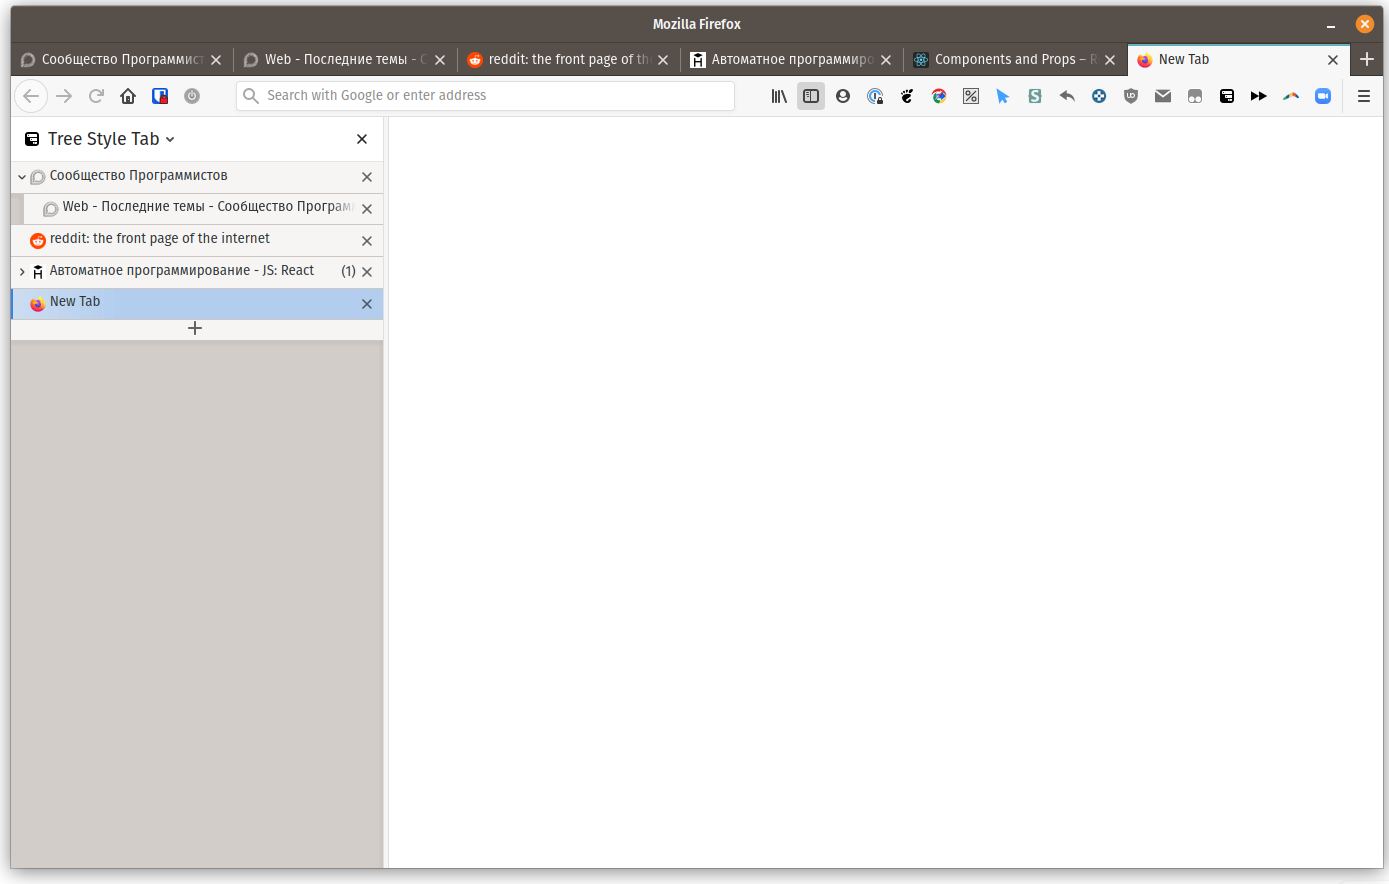Click the grey undo arrow toolbar icon
Image resolution: width=1389 pixels, height=884 pixels.
1067,96
